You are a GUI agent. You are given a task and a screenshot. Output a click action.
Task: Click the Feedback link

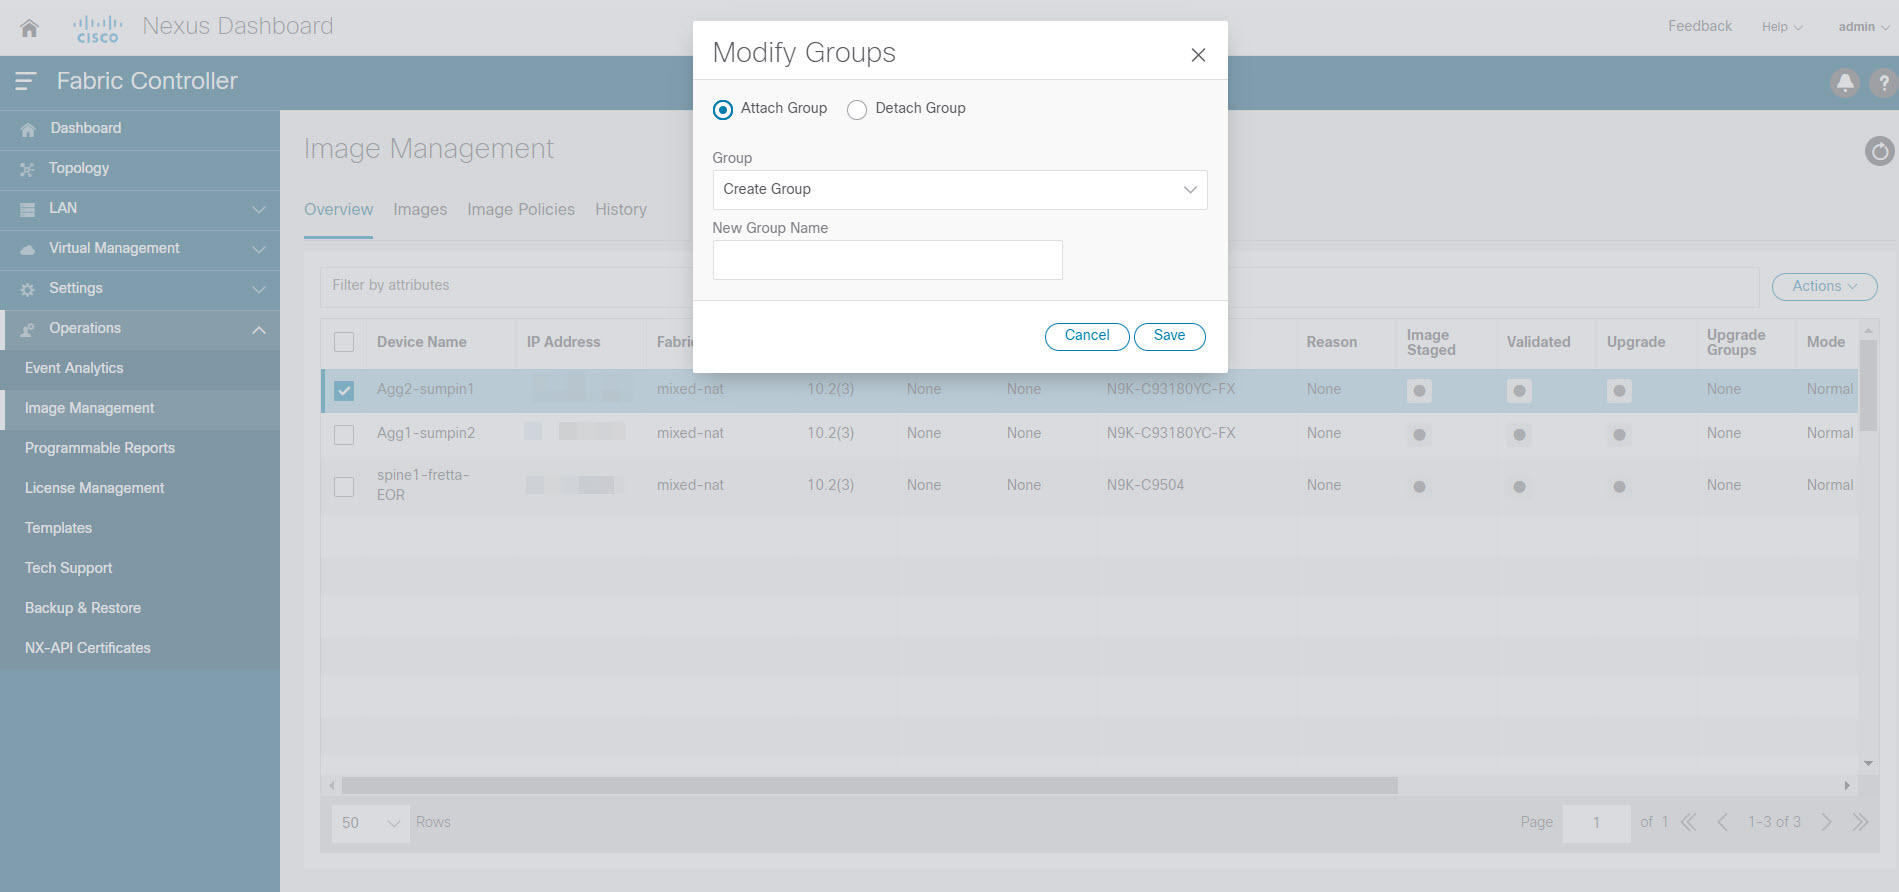coord(1699,26)
